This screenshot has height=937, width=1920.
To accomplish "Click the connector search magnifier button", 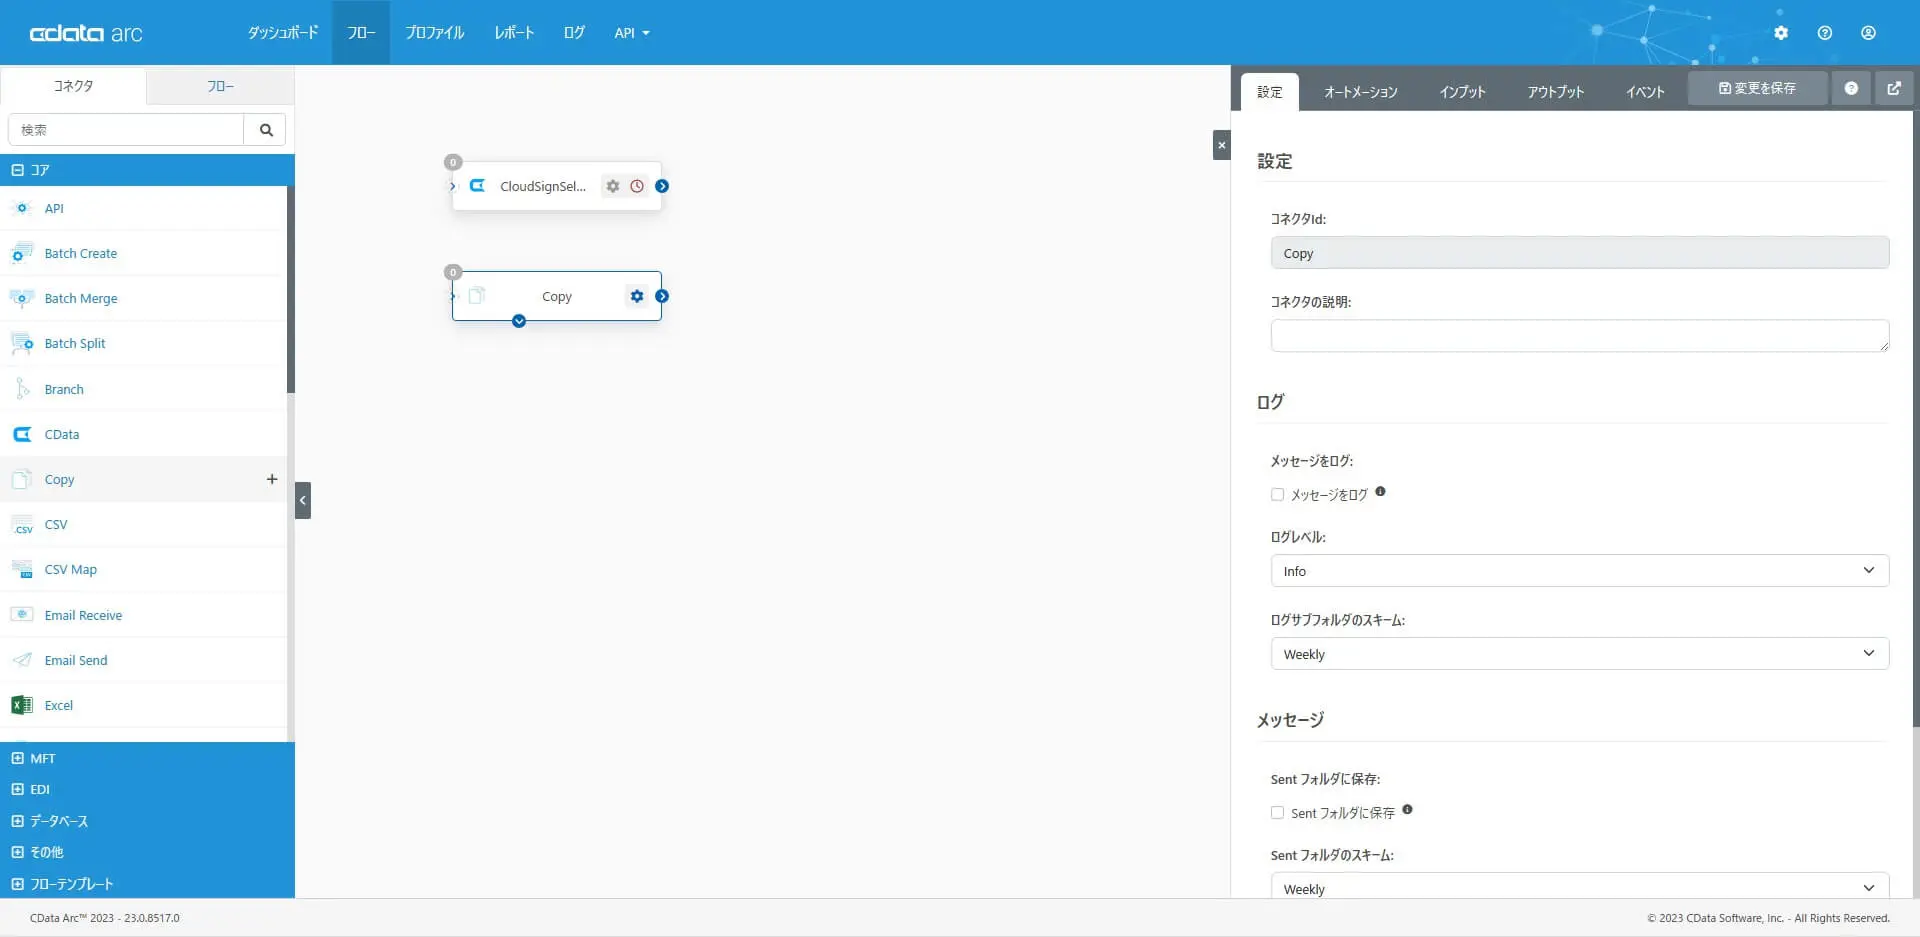I will point(266,130).
